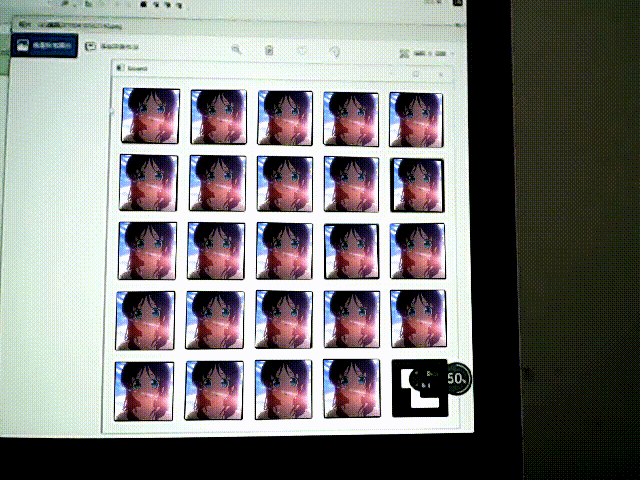This screenshot has width=640, height=480.
Task: Open the image size dropdown at toolbar right
Action: (x=434, y=53)
